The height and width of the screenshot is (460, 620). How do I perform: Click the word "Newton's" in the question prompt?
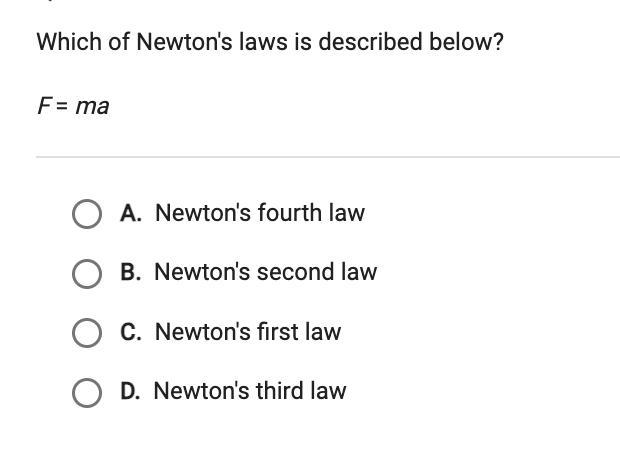point(176,43)
